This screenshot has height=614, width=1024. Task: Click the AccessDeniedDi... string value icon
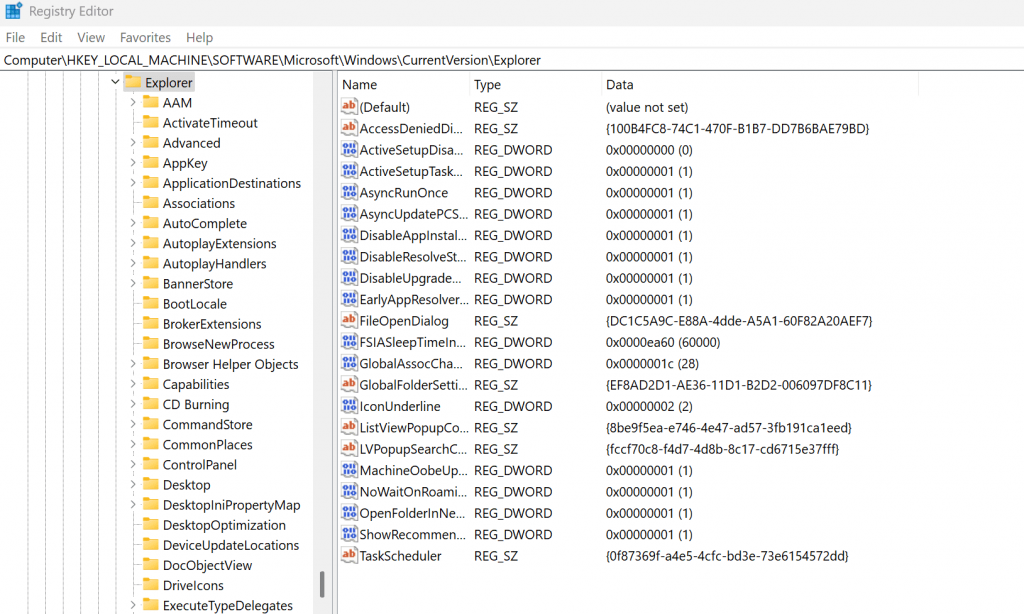[349, 128]
